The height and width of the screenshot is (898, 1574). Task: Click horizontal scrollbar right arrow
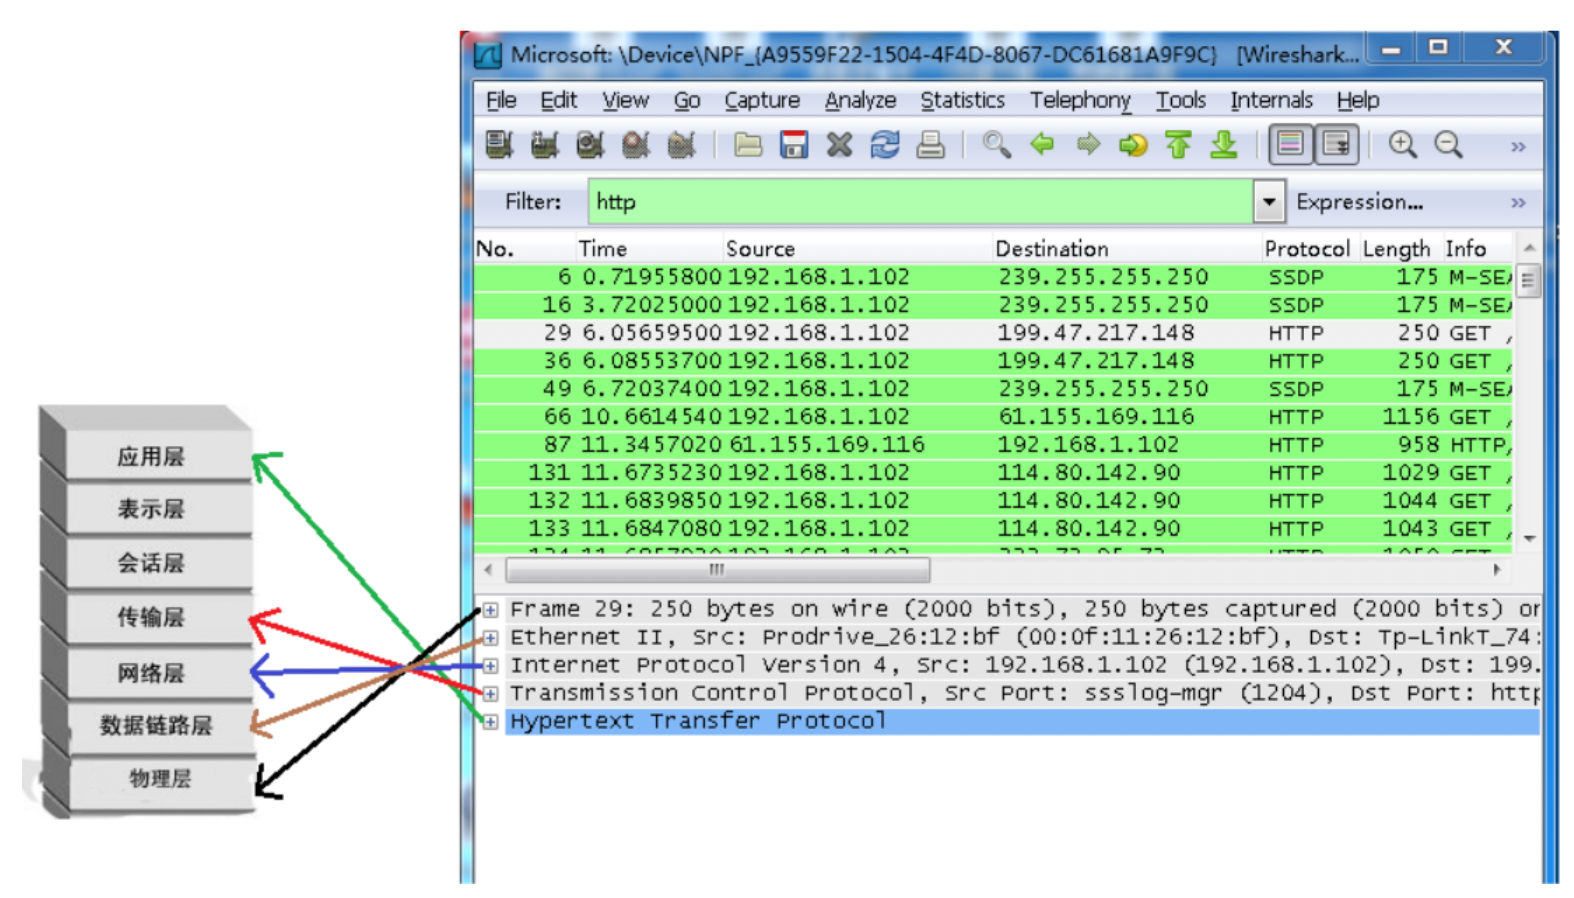(1497, 570)
